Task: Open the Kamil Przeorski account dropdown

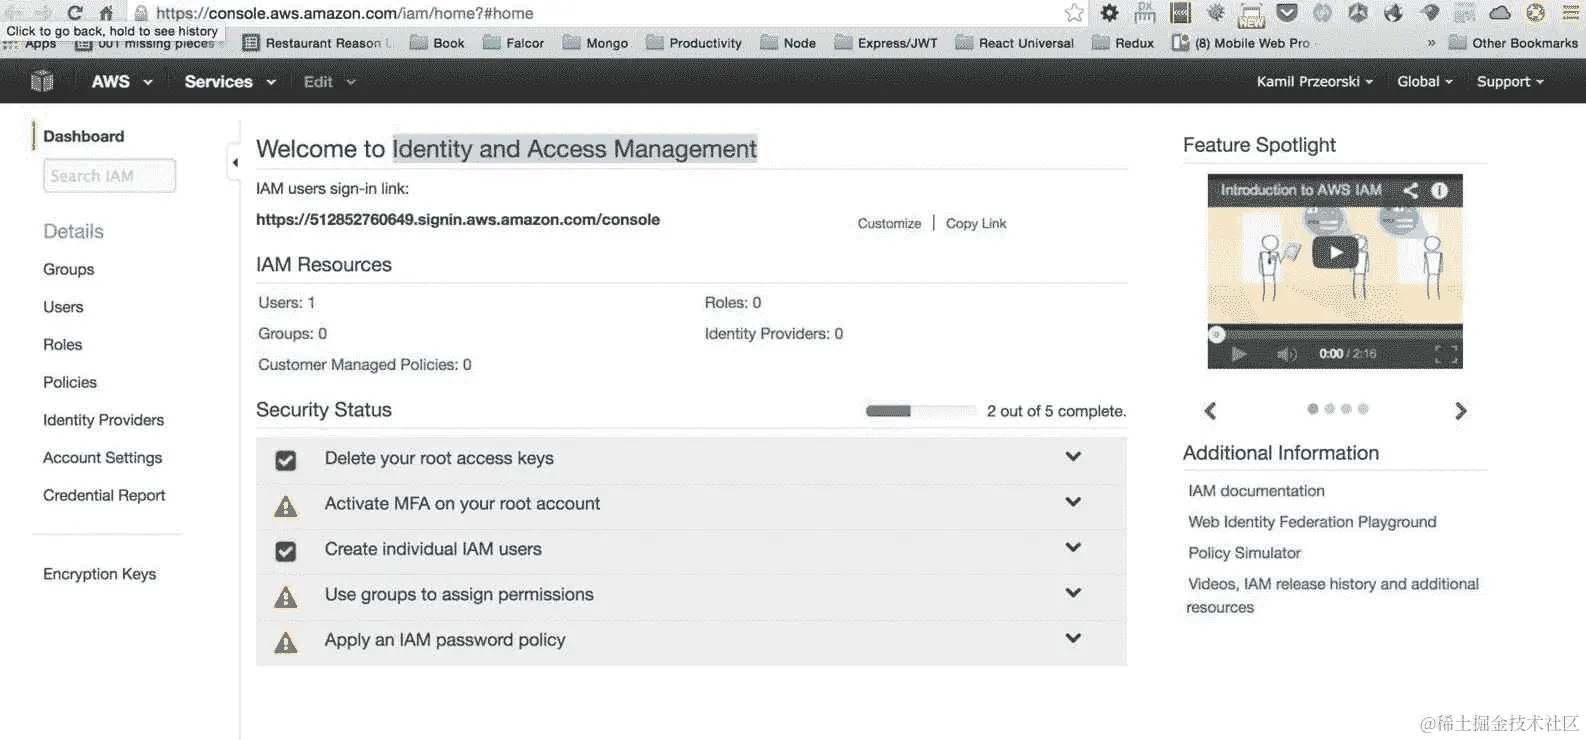Action: (x=1314, y=82)
